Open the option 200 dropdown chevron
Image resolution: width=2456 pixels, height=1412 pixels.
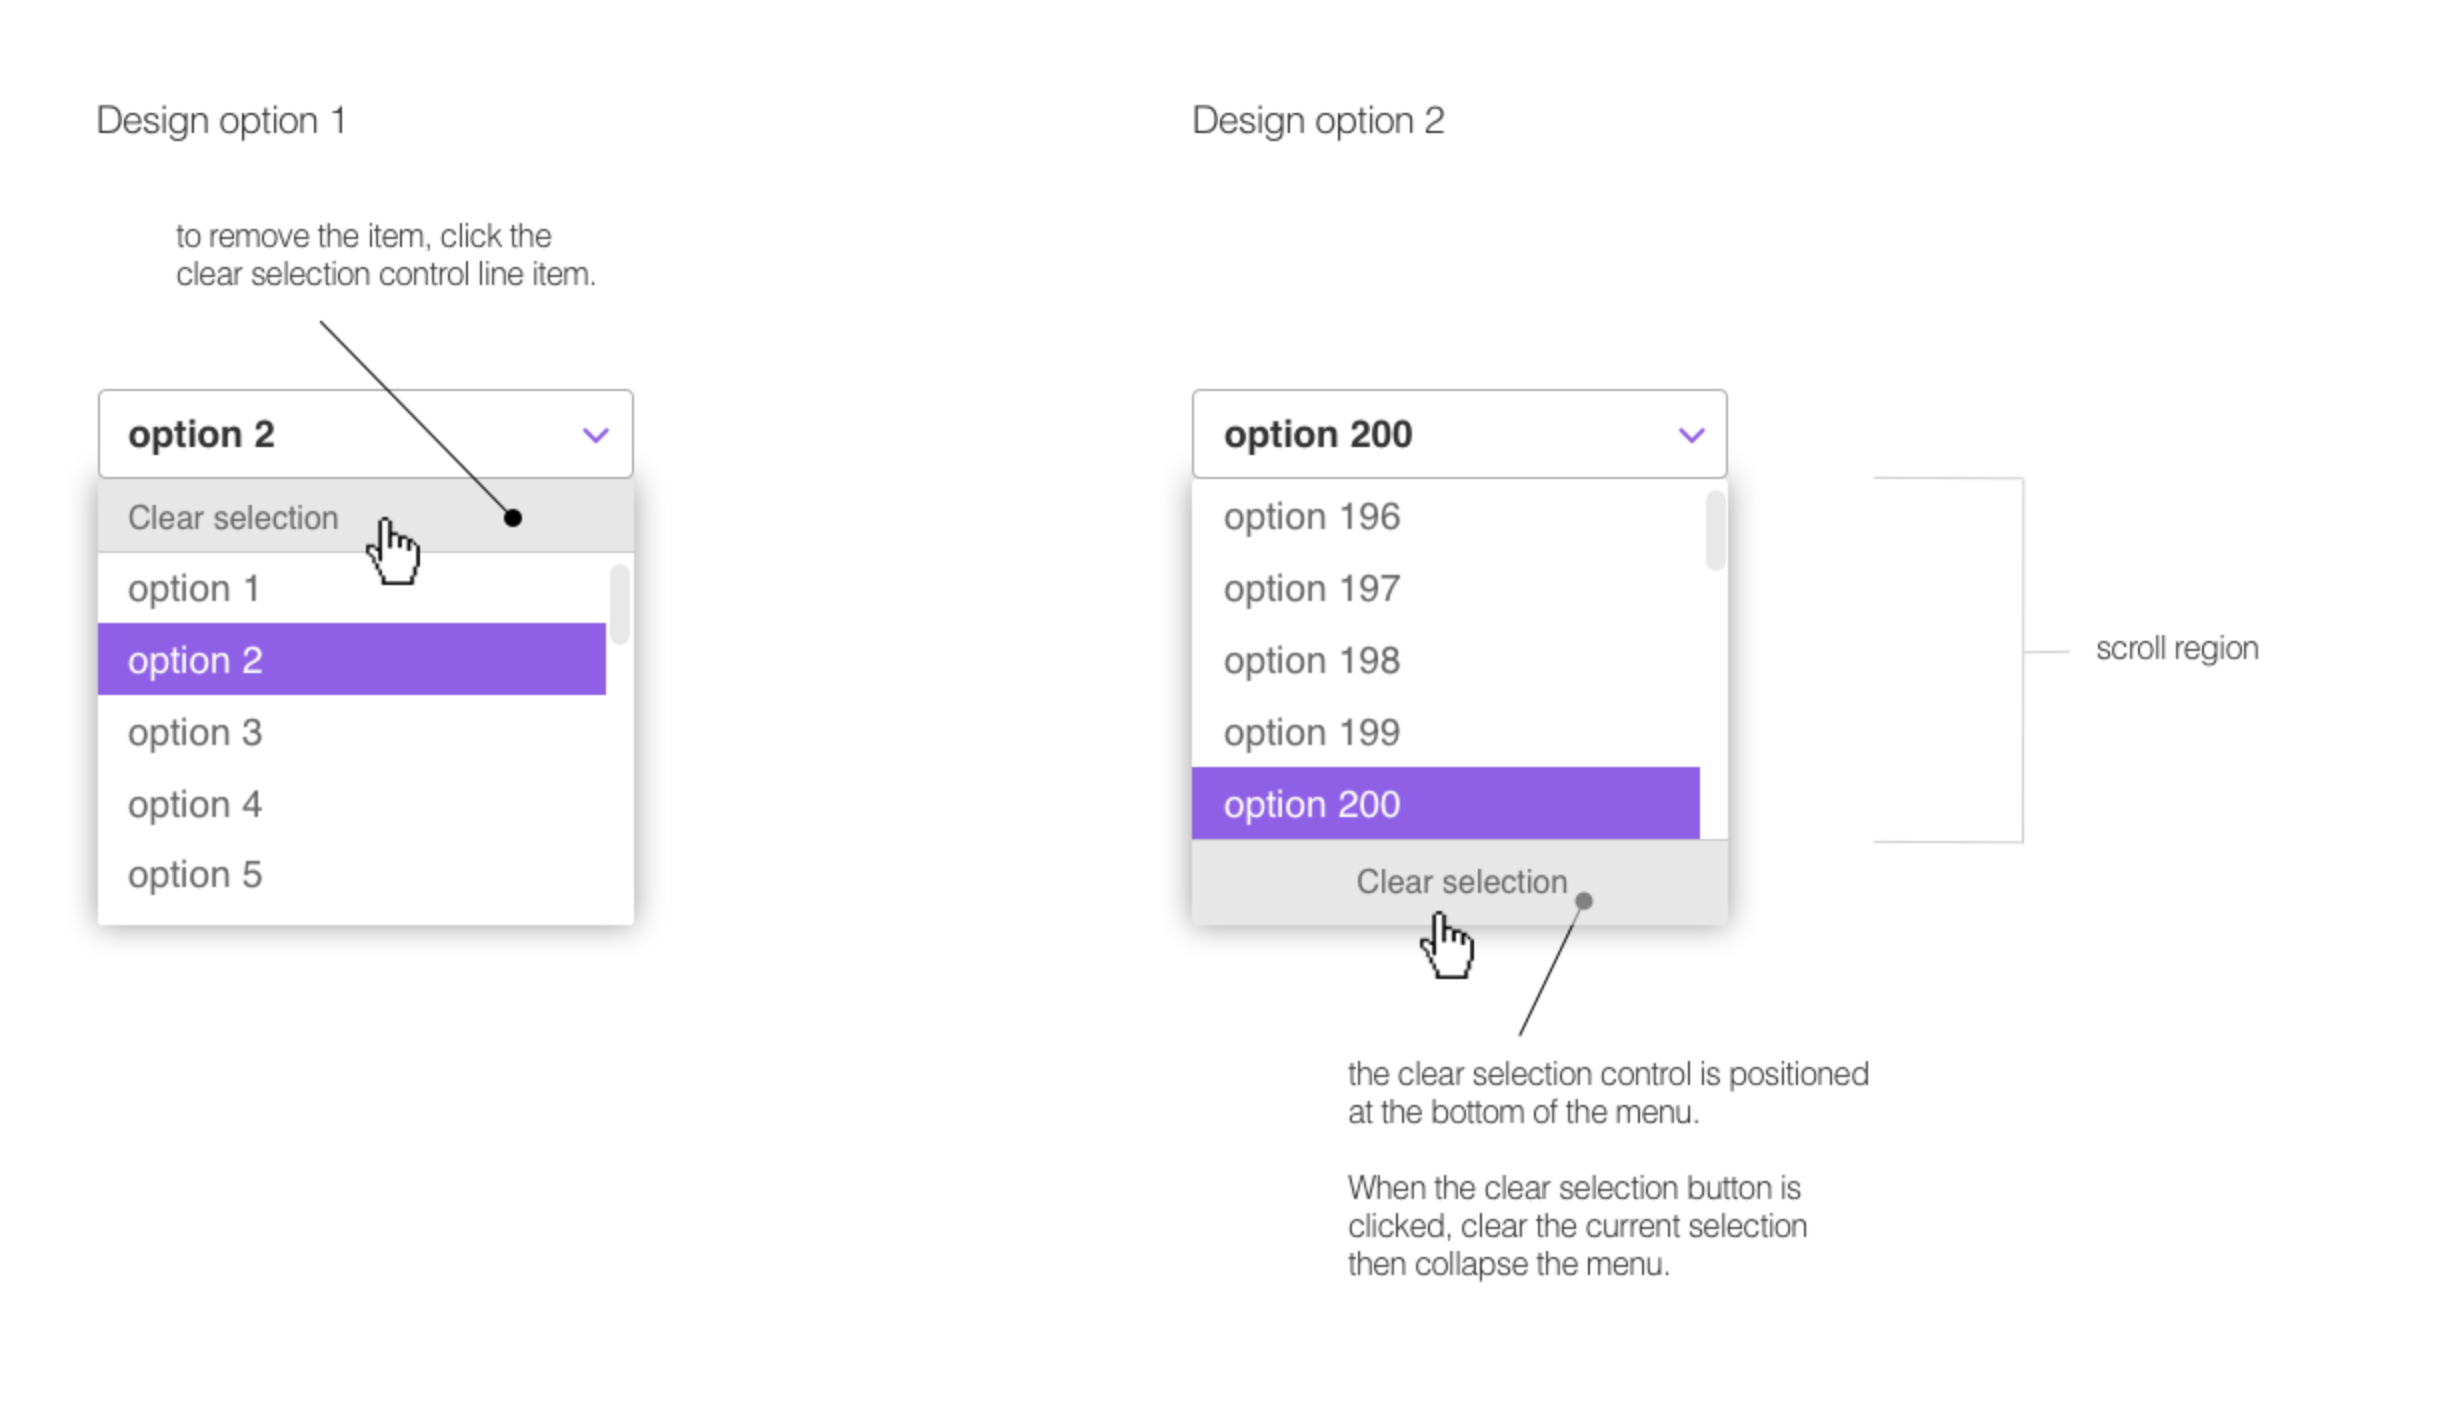coord(1690,434)
